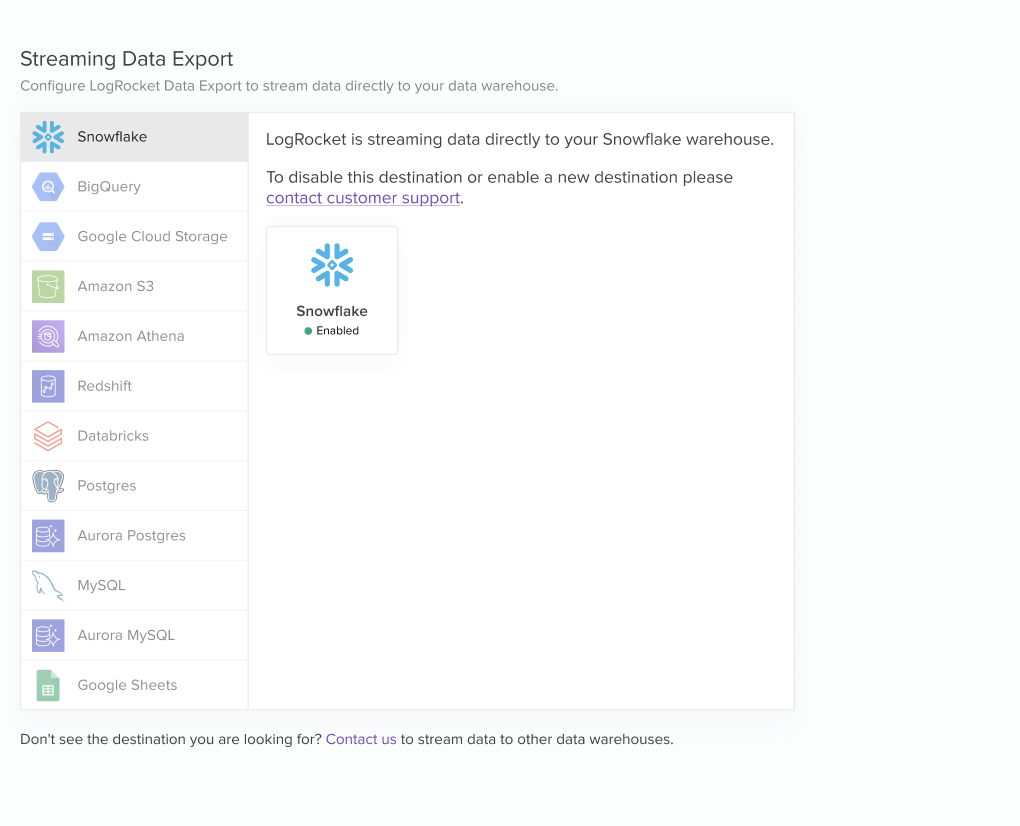Switch to the Amazon S3 tab
This screenshot has height=826, width=1020.
pyautogui.click(x=135, y=287)
